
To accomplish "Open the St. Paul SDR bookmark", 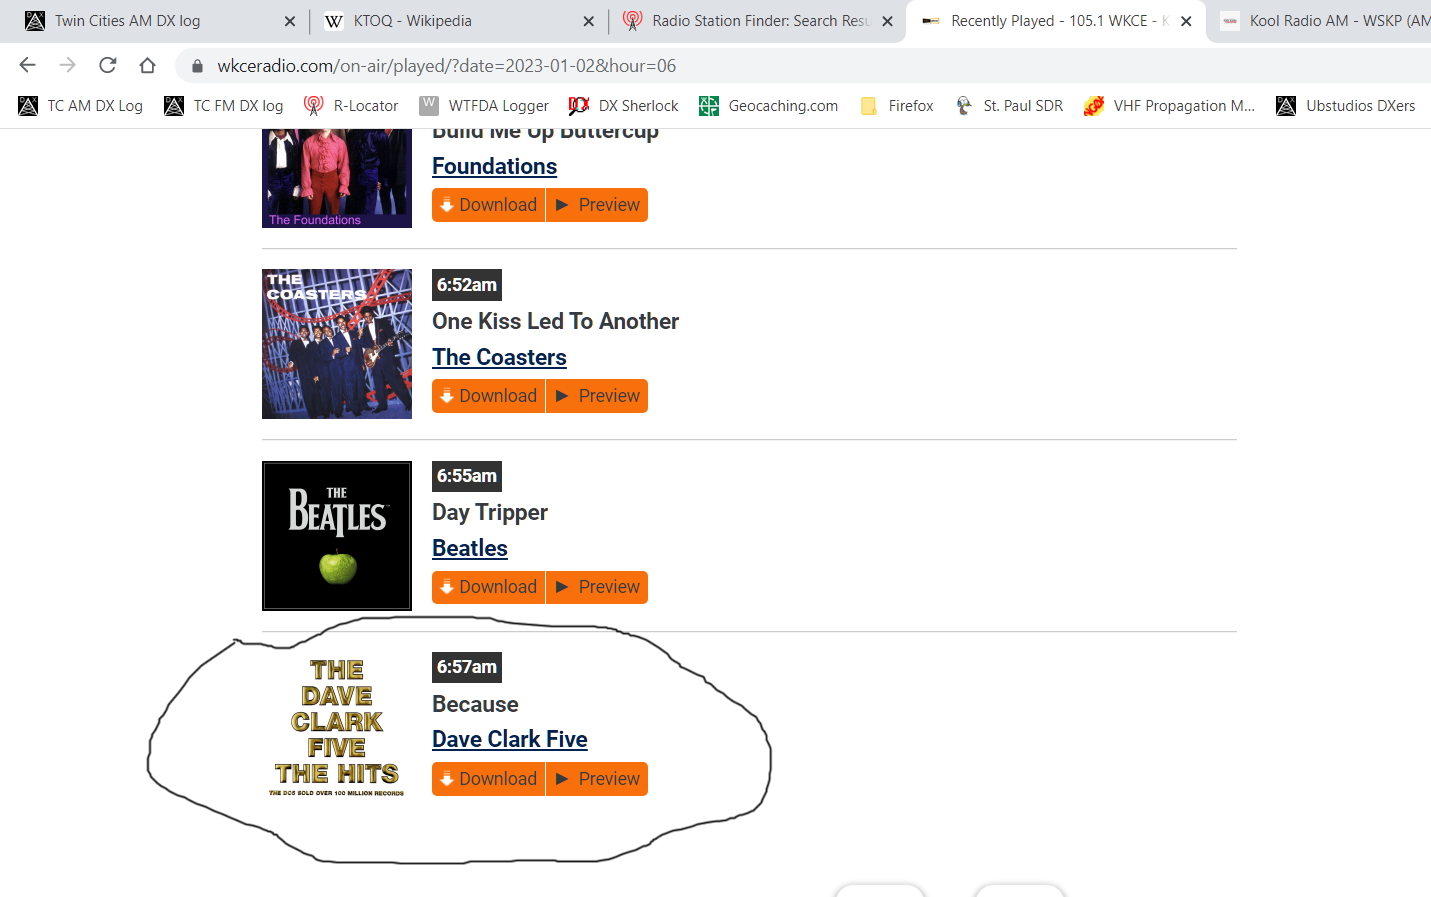I will tap(1008, 106).
